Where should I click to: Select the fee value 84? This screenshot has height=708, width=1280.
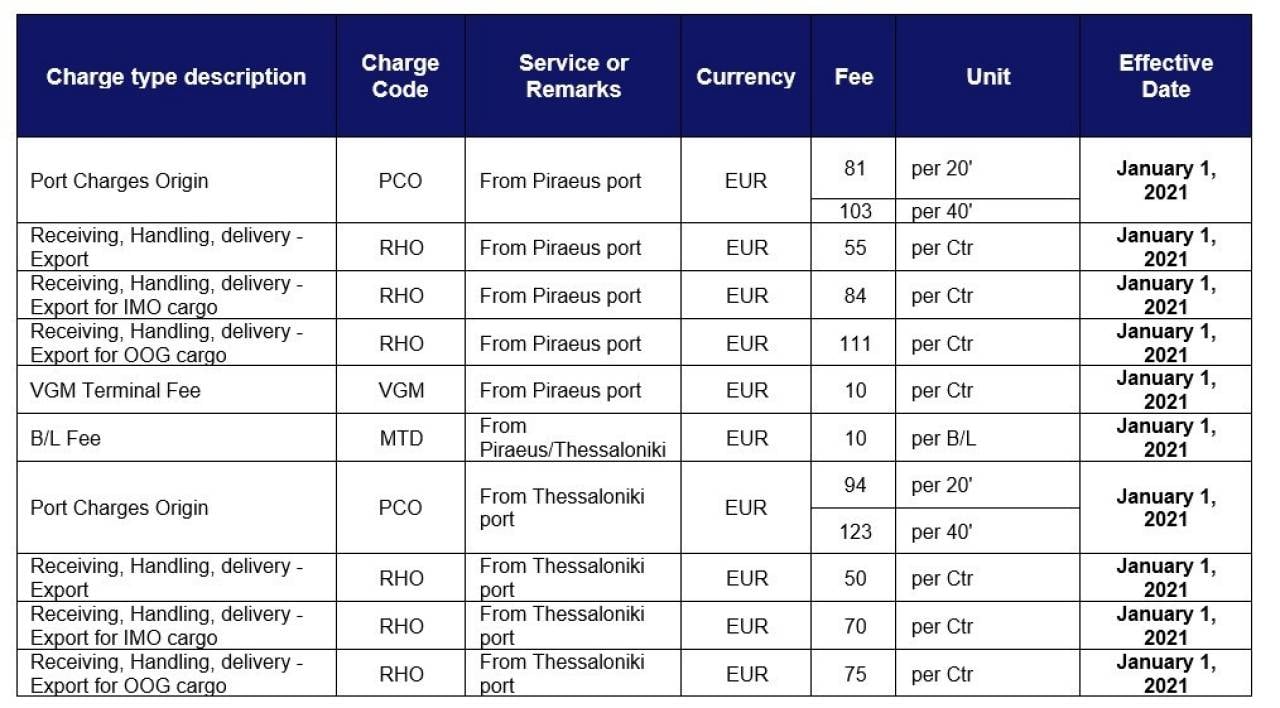pos(855,295)
